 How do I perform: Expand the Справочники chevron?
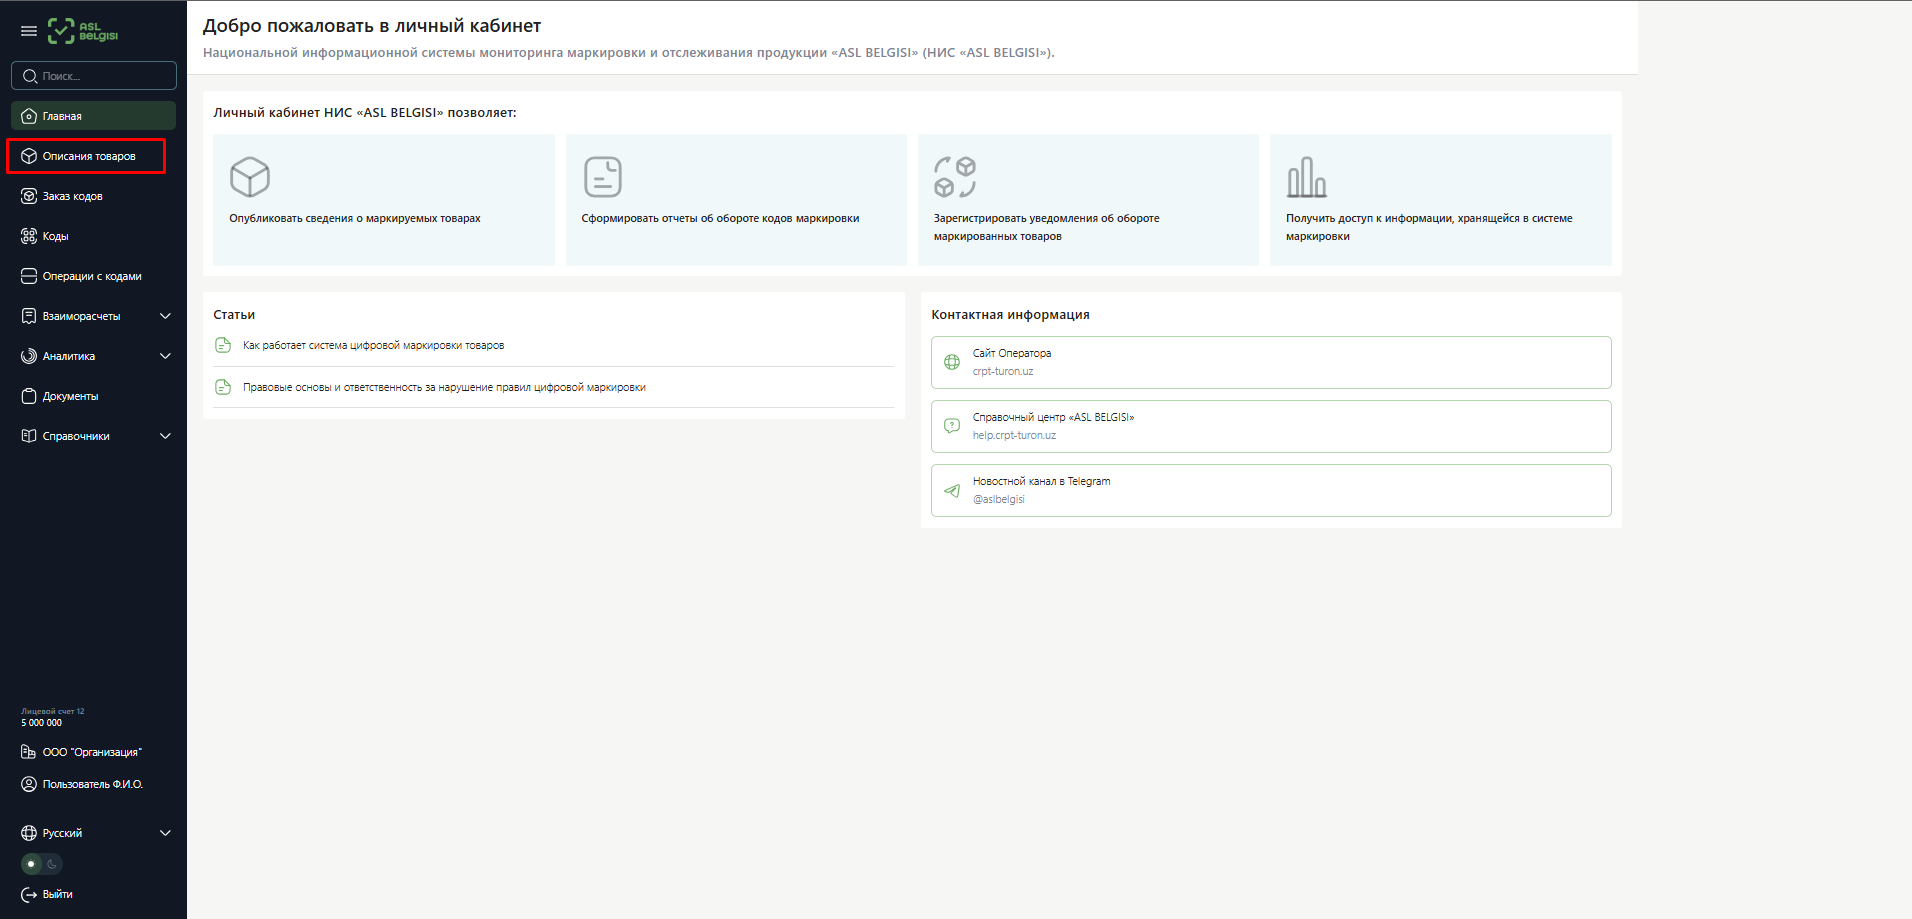165,436
